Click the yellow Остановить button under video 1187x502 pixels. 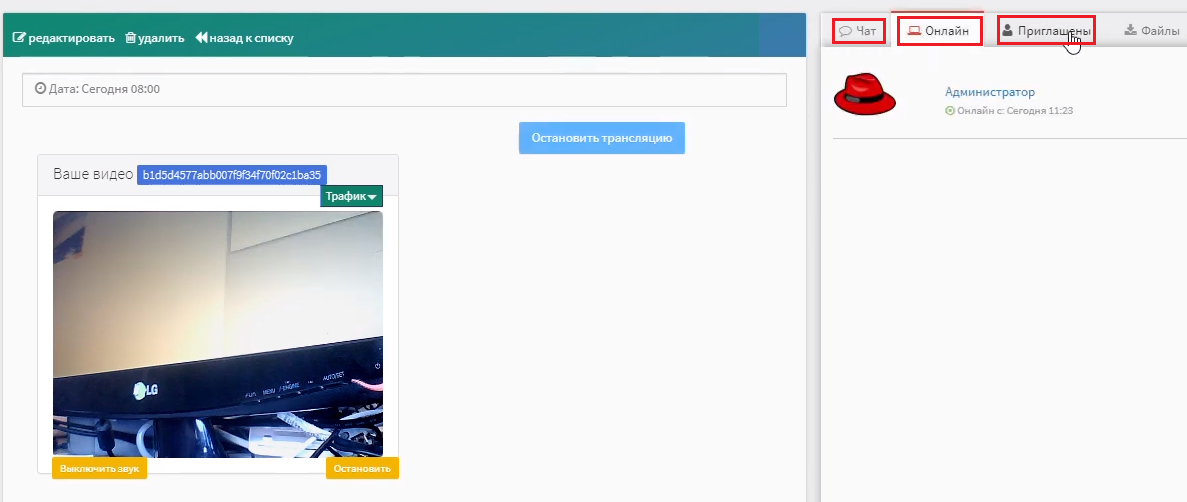coord(363,468)
